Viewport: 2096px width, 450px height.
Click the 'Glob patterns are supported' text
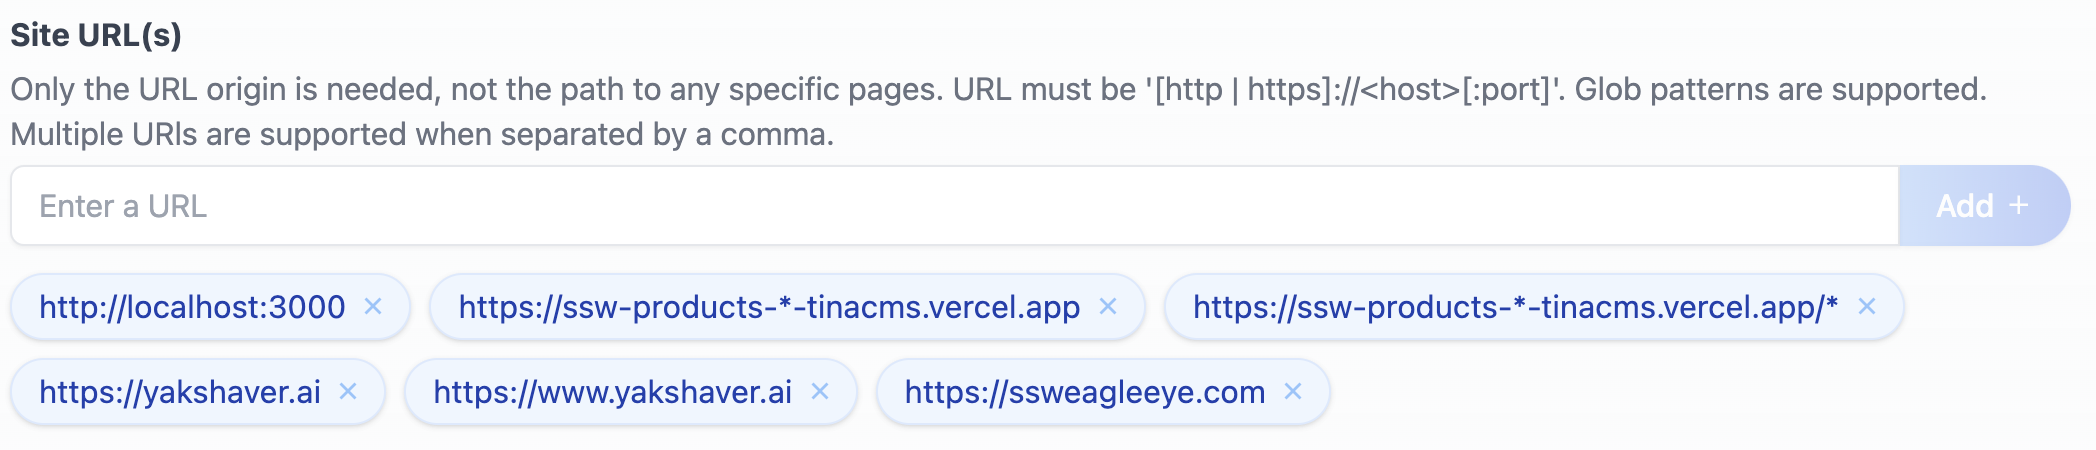1781,89
